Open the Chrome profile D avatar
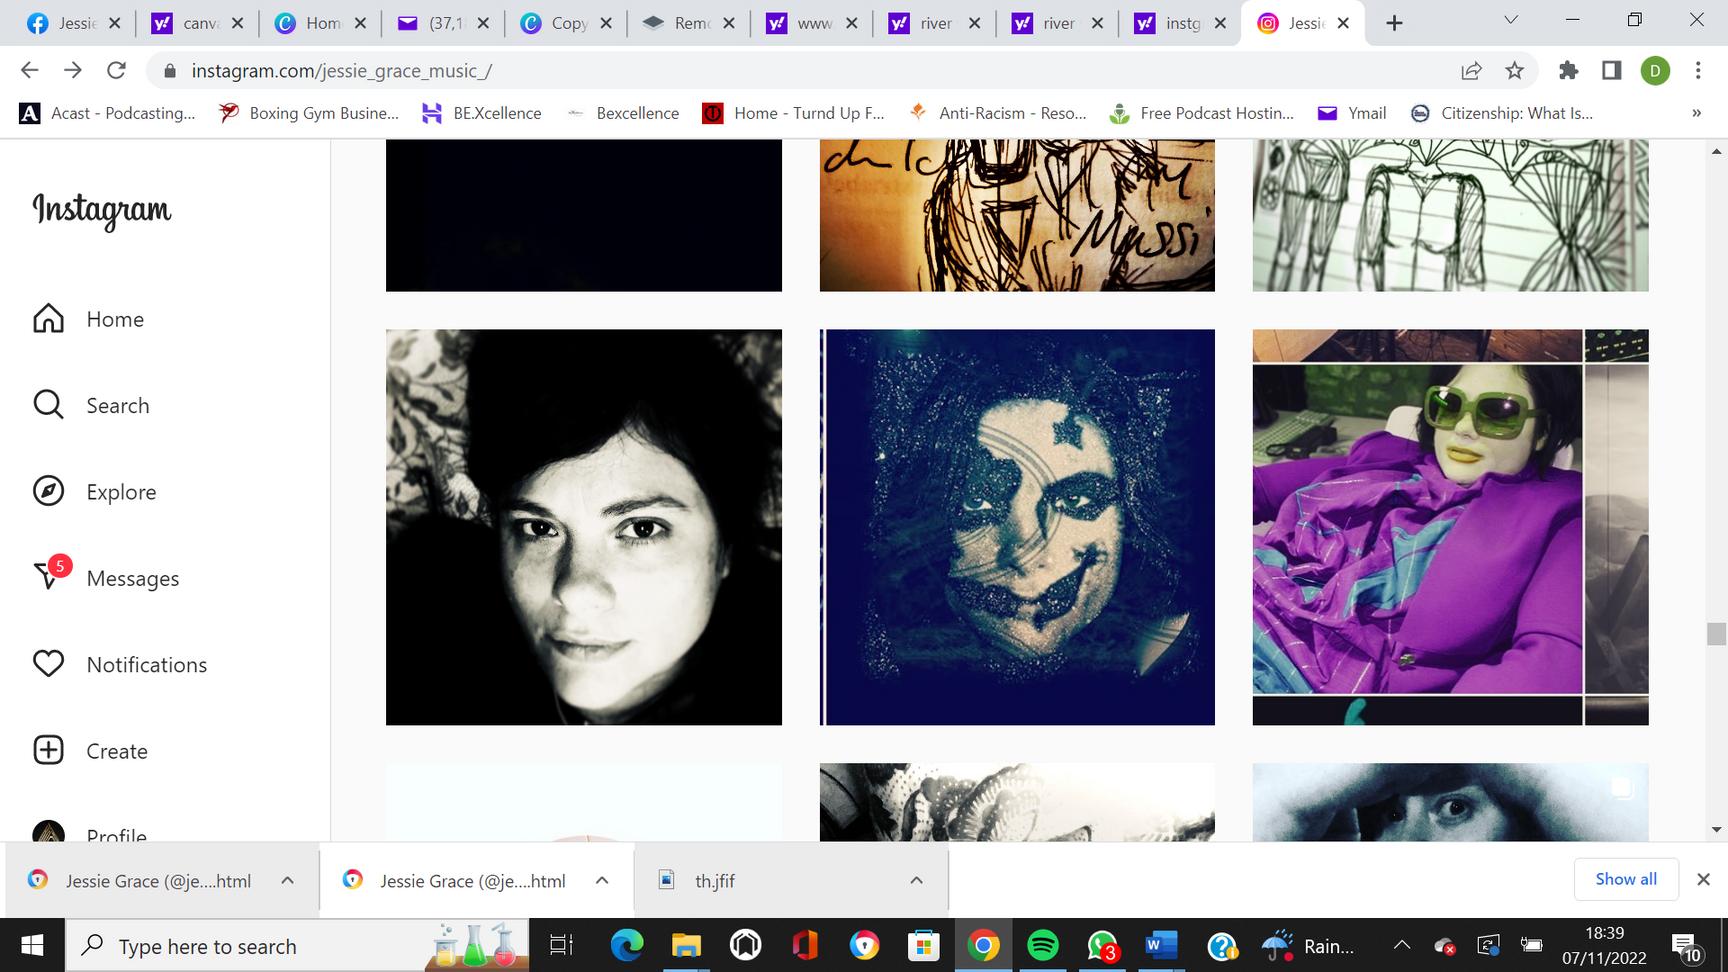Screen dimensions: 1728x972 click(x=1655, y=70)
